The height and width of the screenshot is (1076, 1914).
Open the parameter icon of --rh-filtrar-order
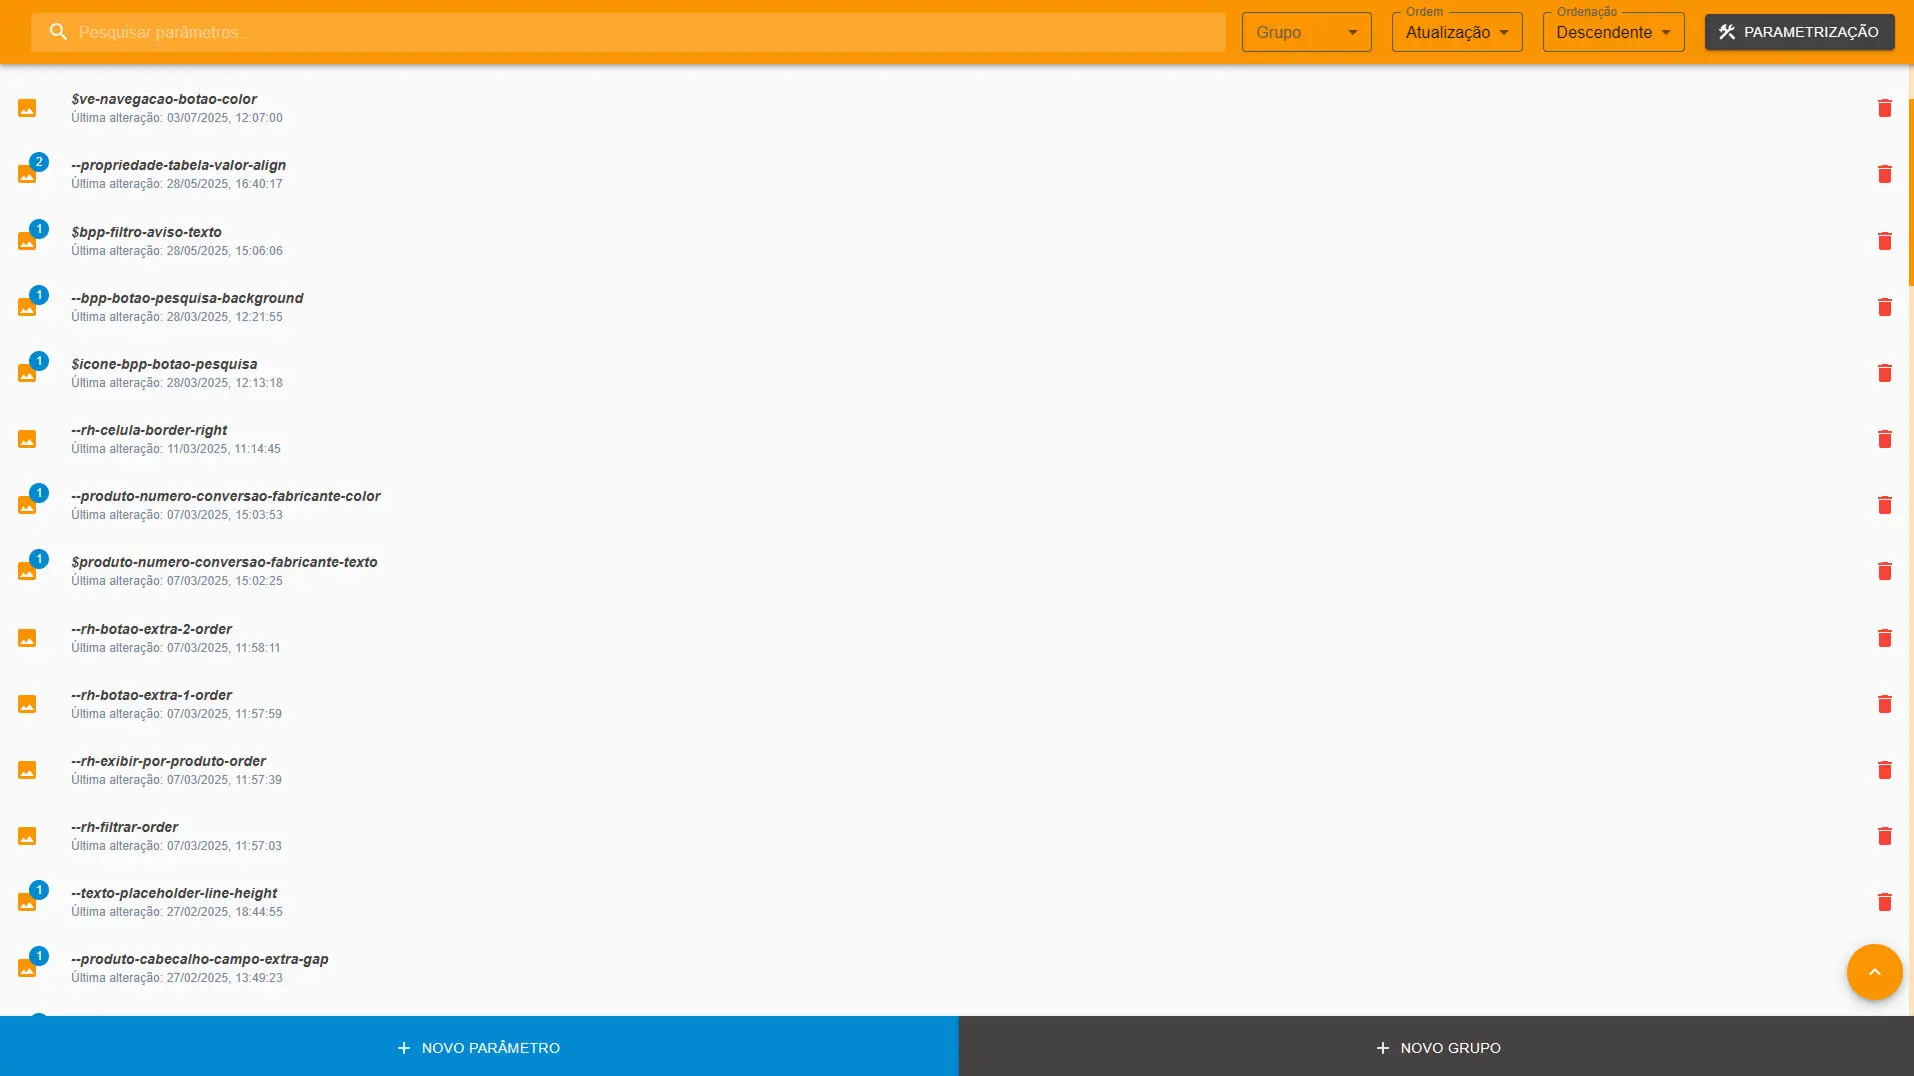pyautogui.click(x=27, y=836)
